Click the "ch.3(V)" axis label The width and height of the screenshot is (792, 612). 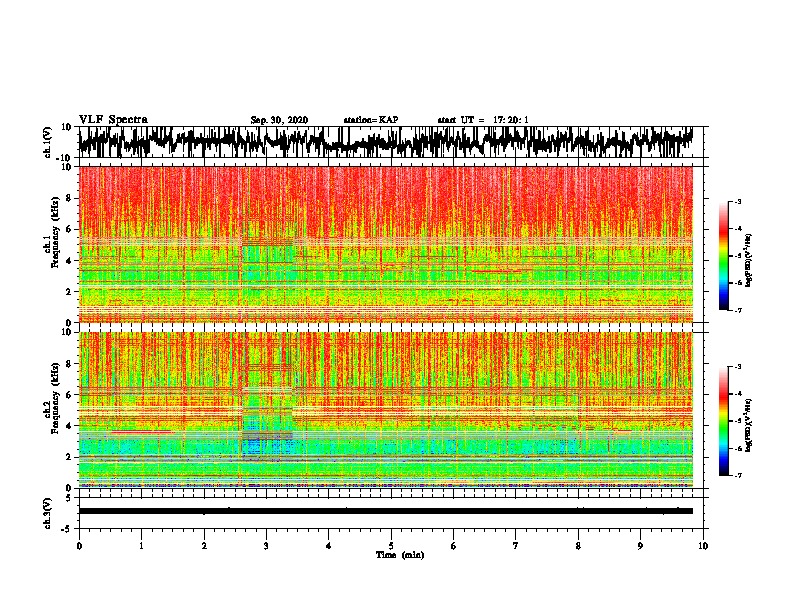click(x=48, y=513)
